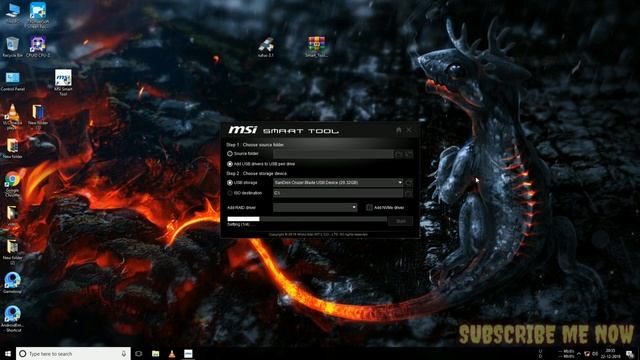The width and height of the screenshot is (640, 360).
Task: Open the USB storage device dropdown
Action: [x=338, y=182]
